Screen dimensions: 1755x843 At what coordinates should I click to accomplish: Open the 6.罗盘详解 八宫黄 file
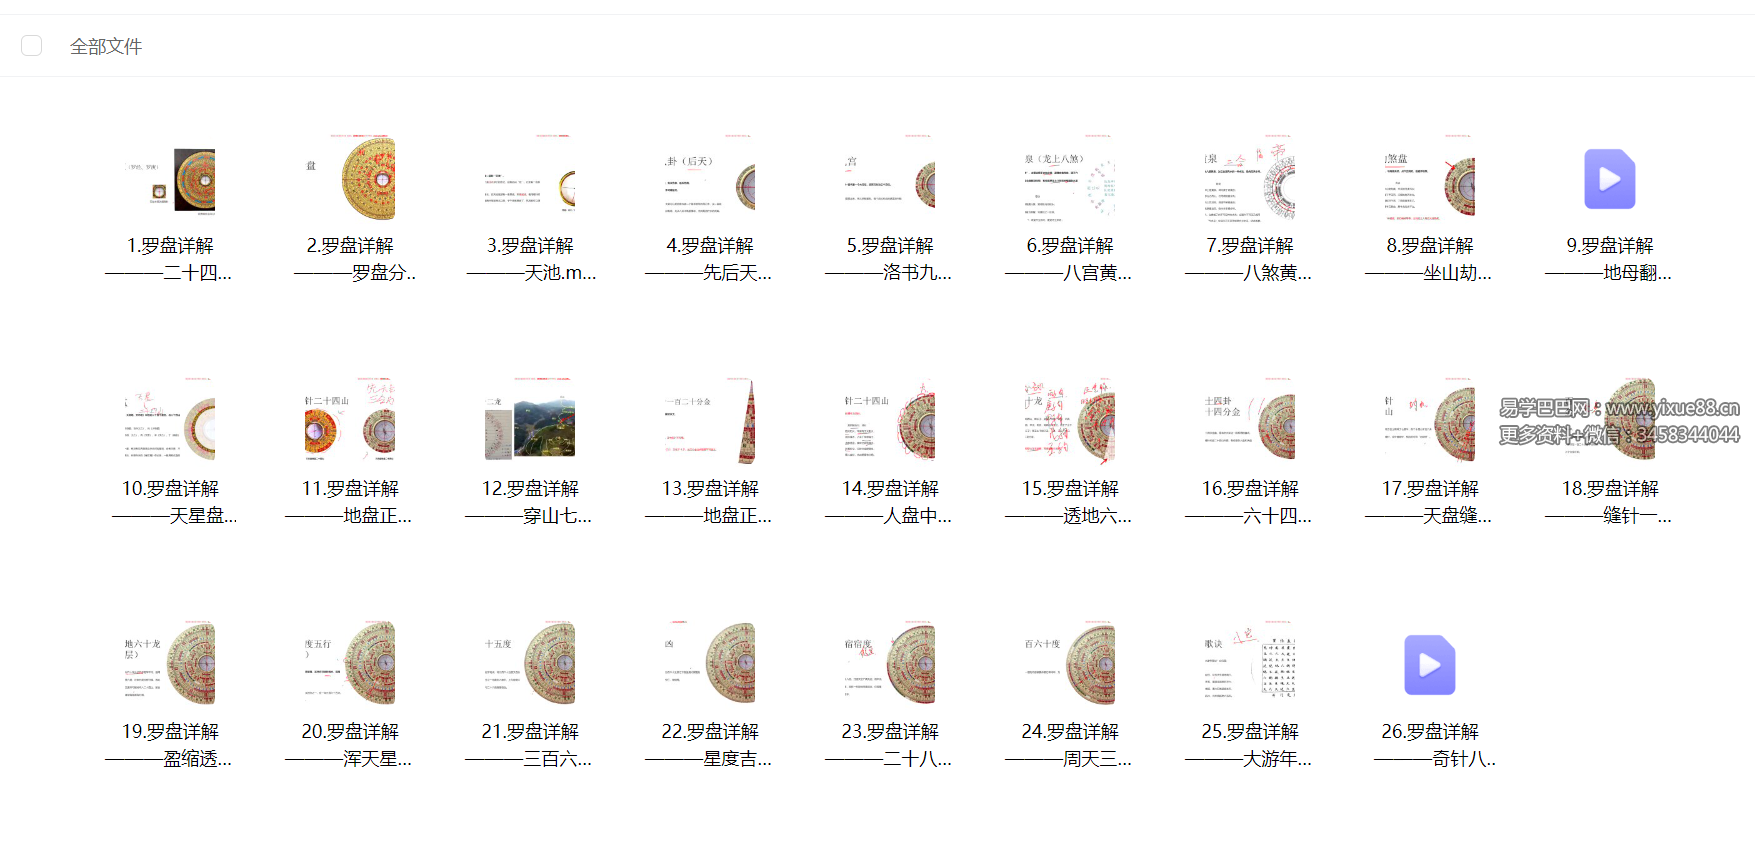[1070, 180]
